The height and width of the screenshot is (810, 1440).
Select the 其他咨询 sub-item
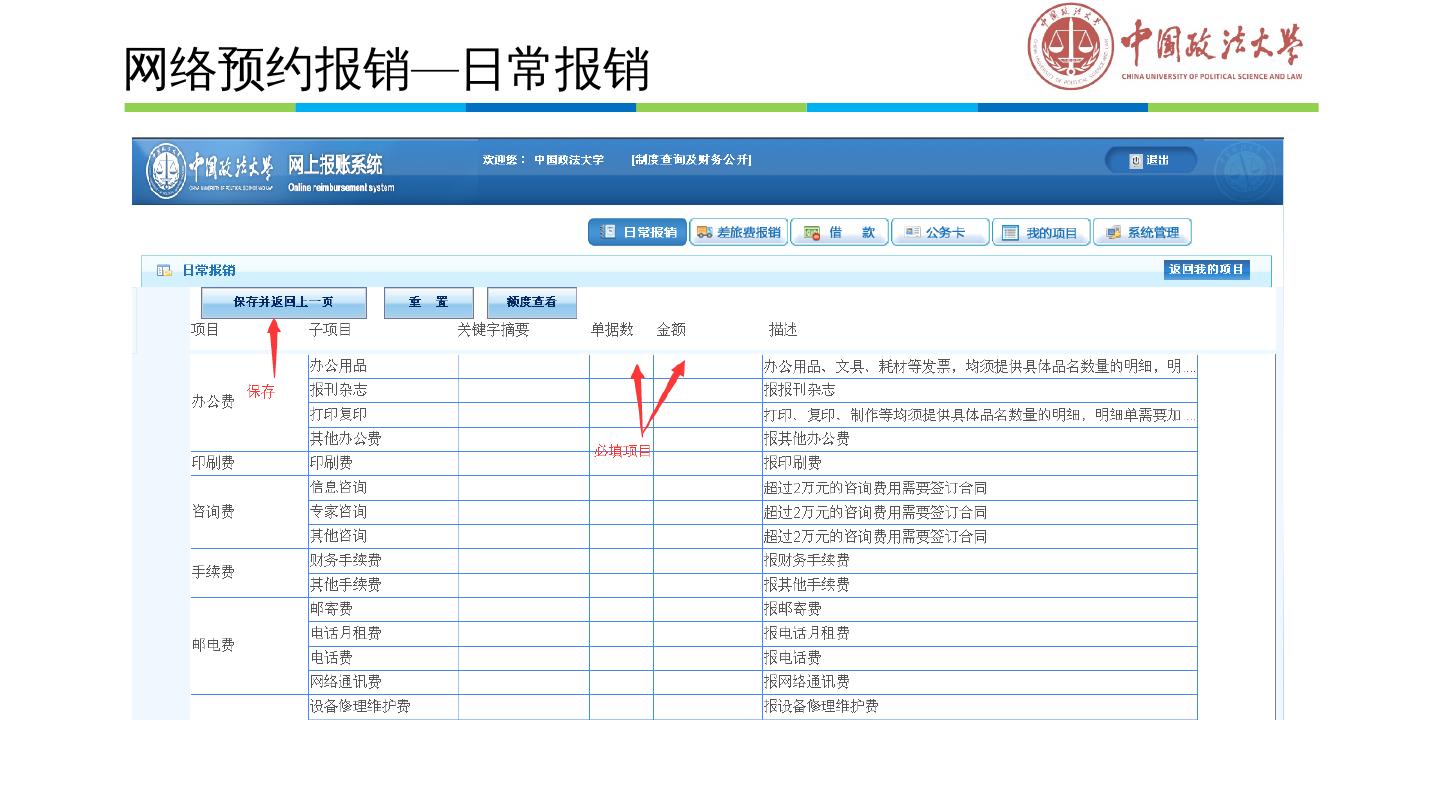click(338, 536)
